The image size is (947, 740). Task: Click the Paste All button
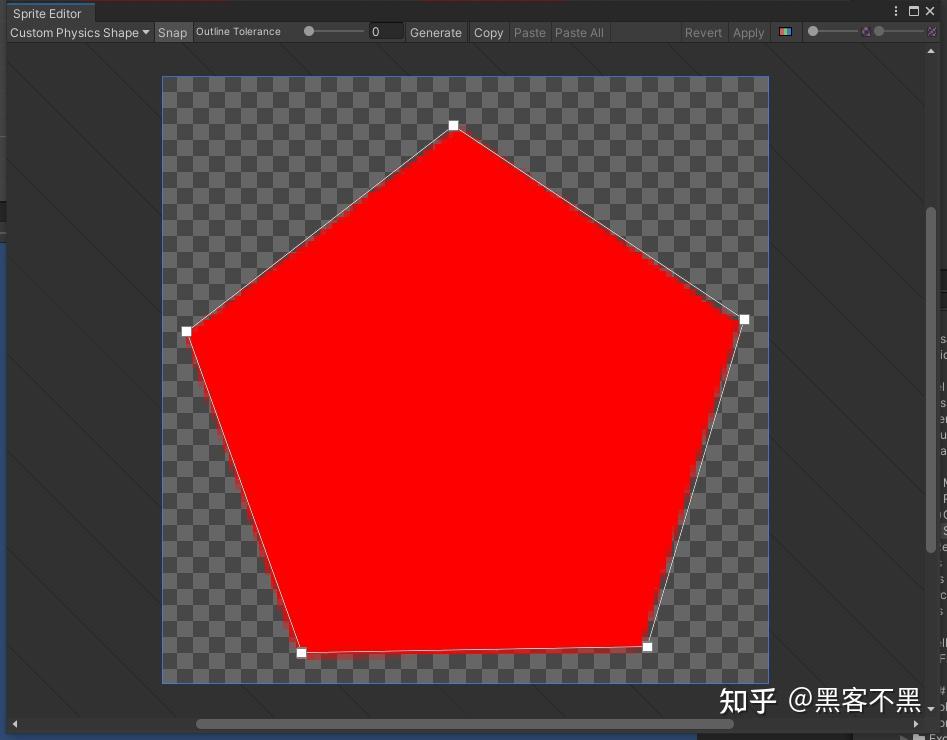579,33
